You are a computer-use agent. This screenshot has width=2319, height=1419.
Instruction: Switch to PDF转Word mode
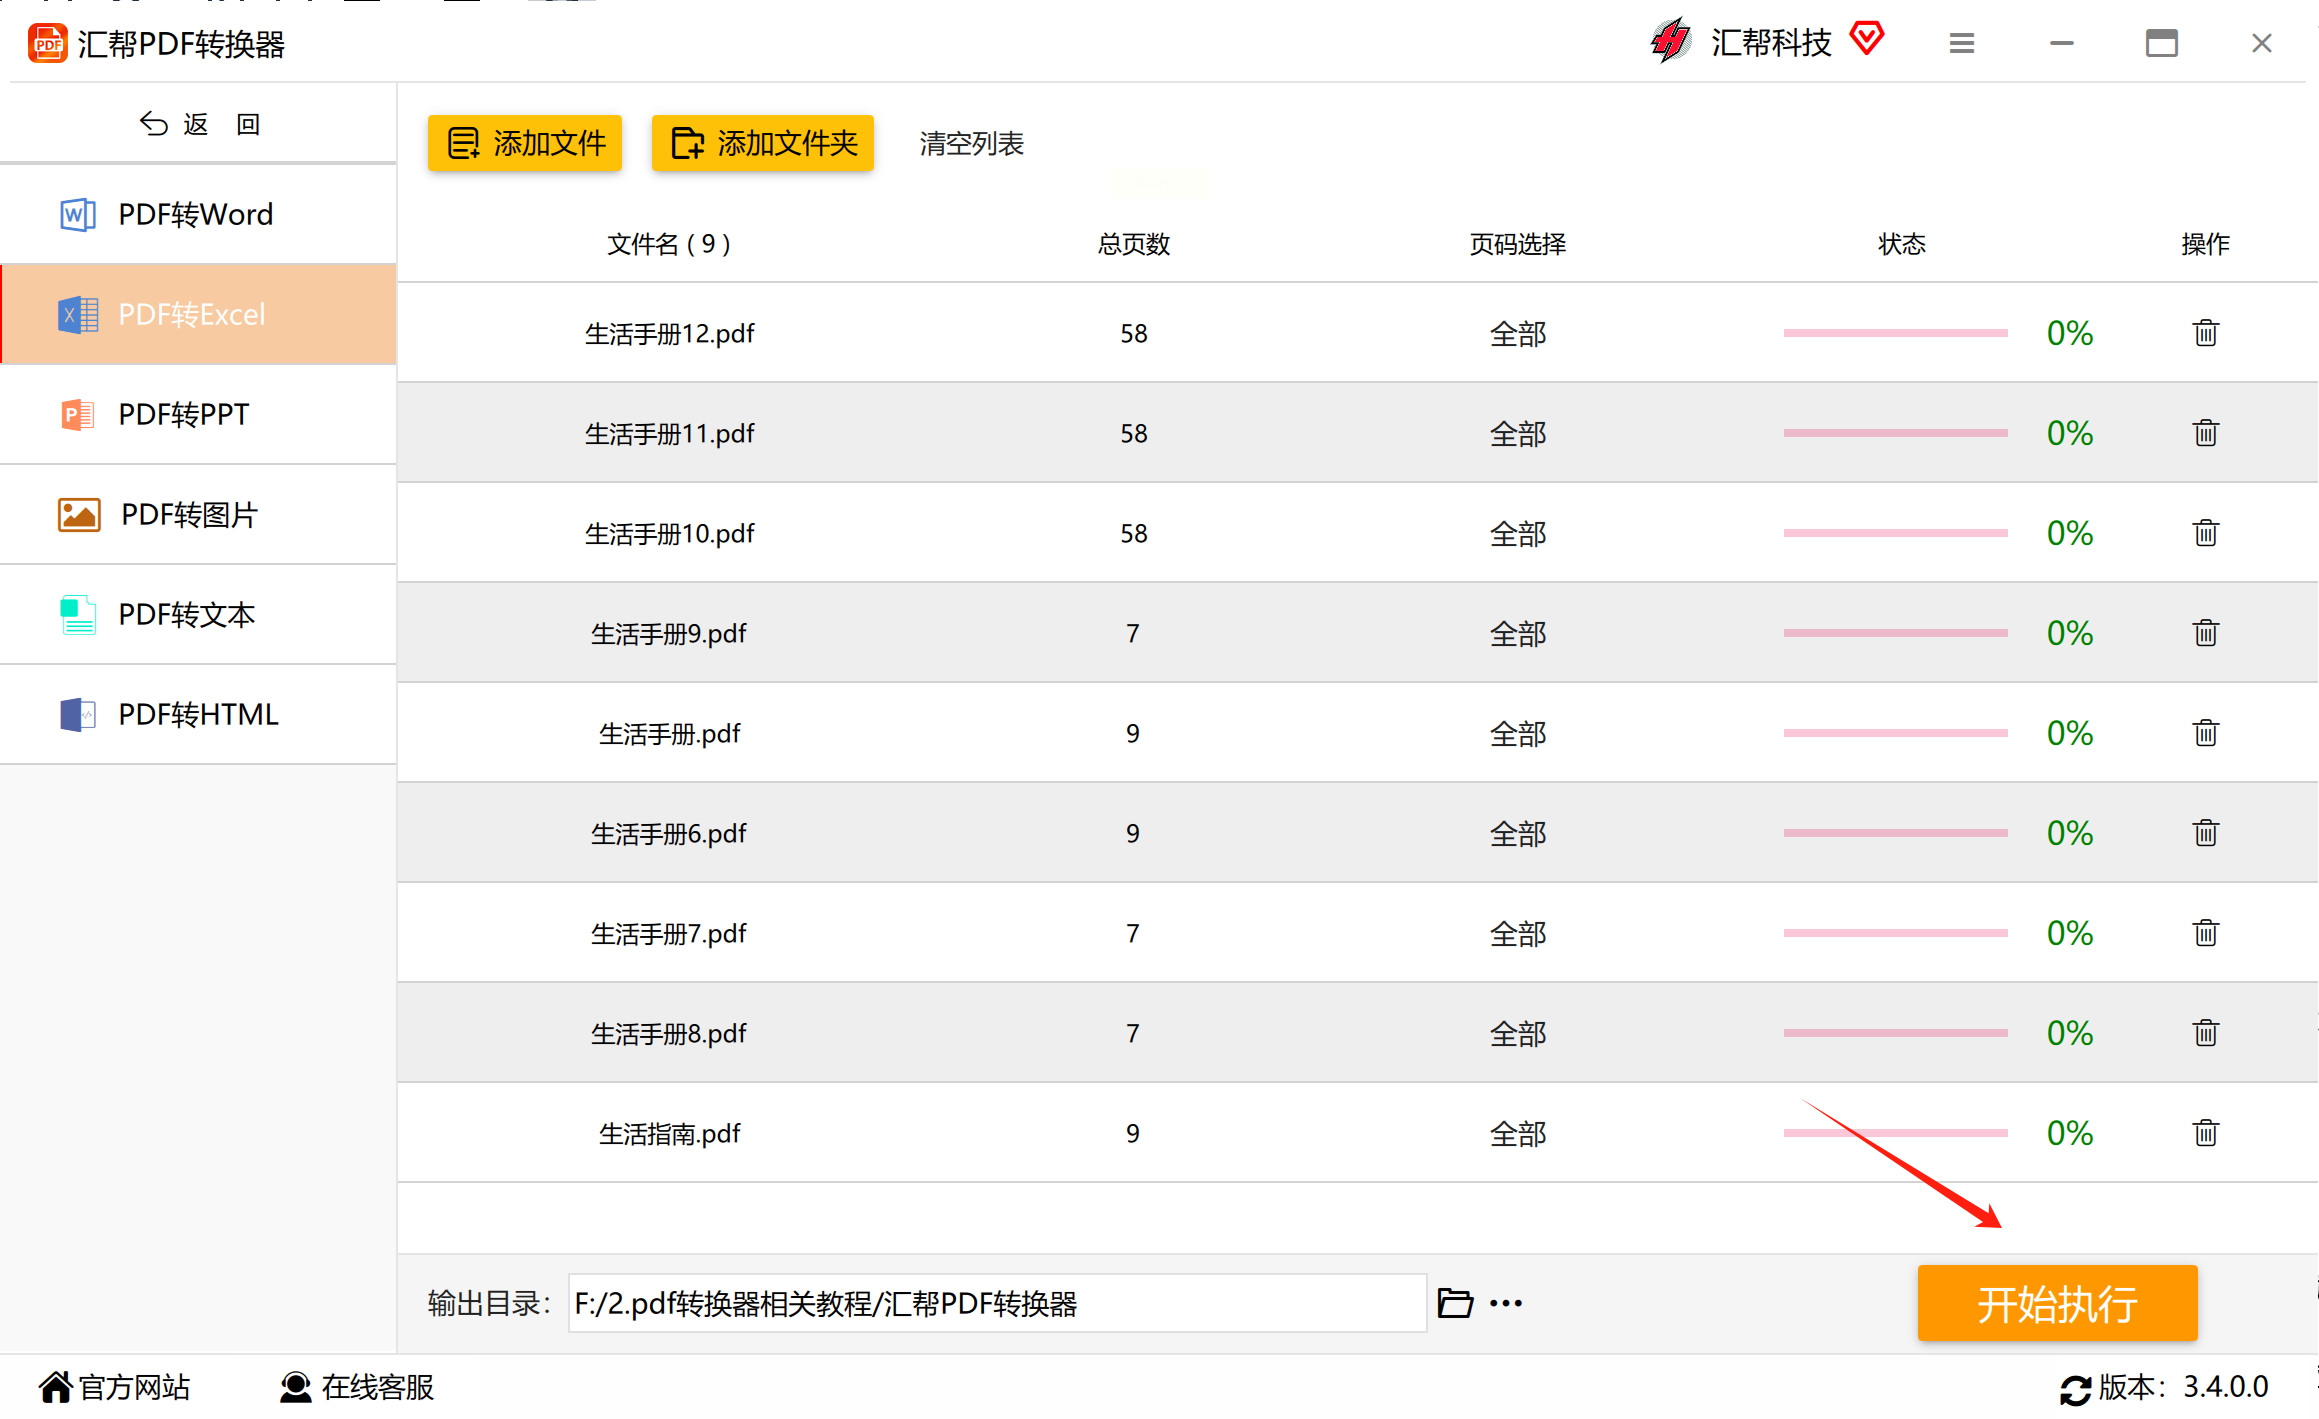point(198,214)
